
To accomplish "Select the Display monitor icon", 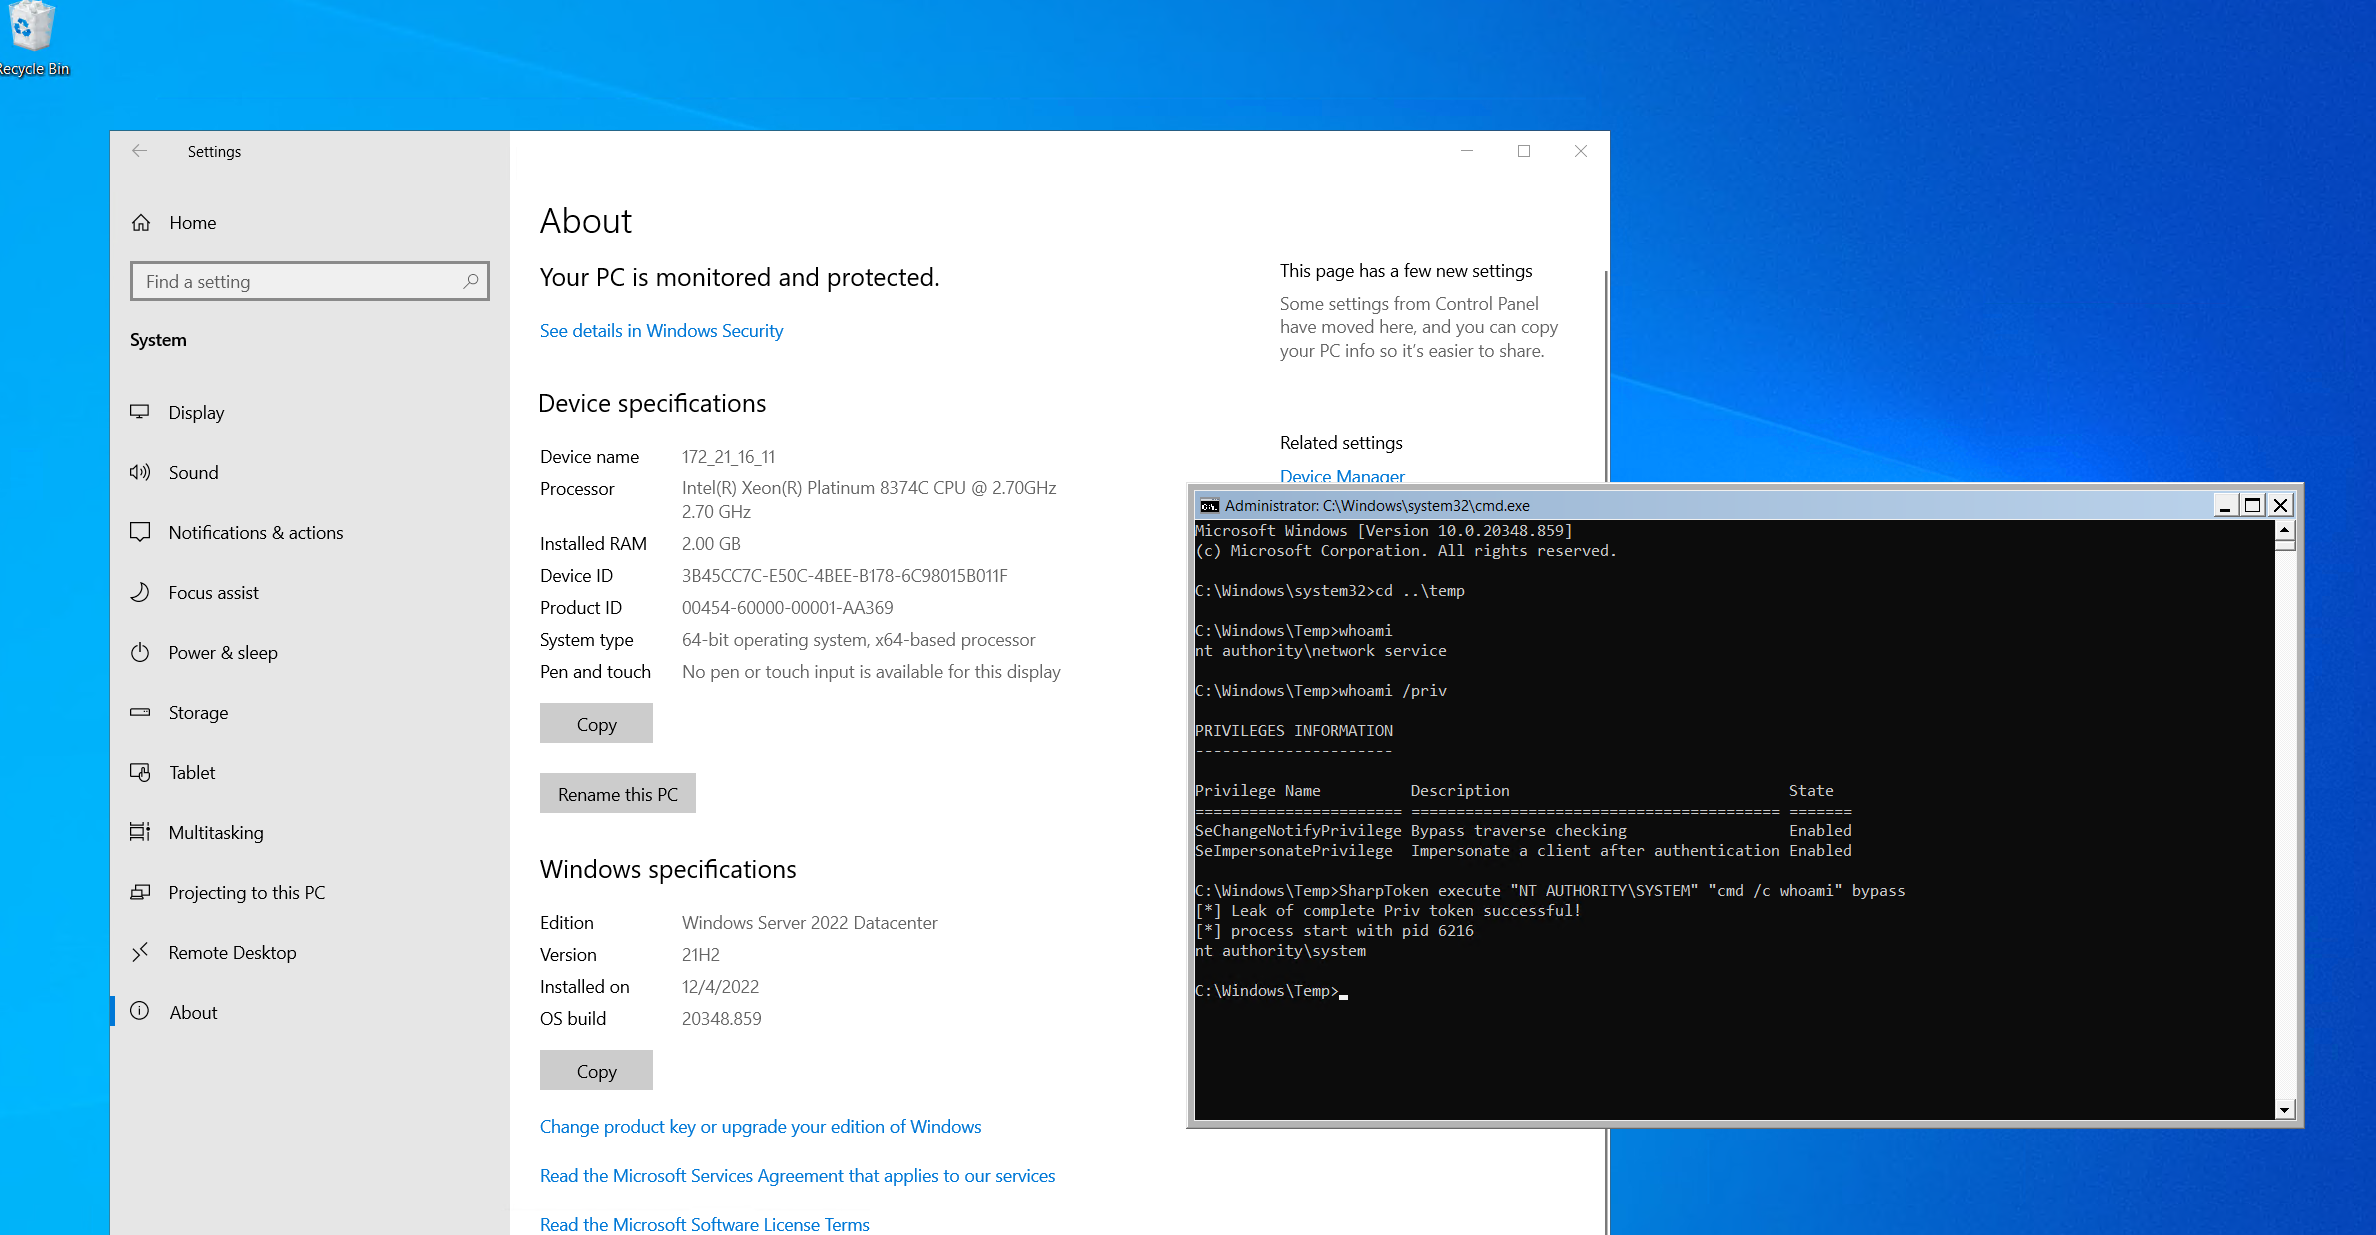I will click(x=140, y=412).
